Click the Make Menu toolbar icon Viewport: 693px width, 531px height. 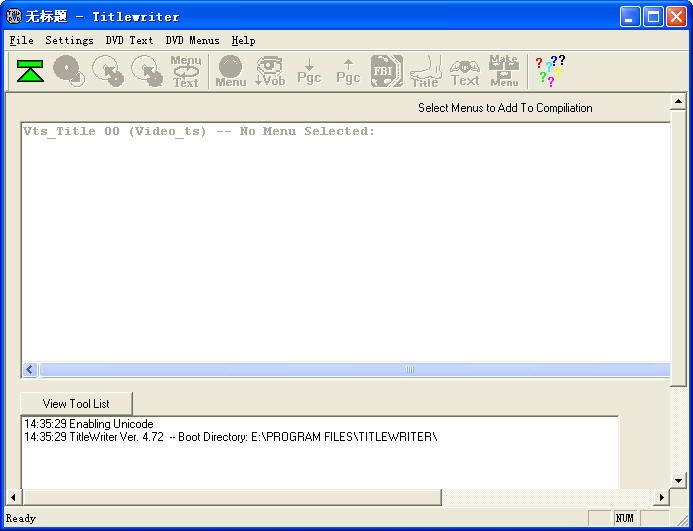point(504,71)
